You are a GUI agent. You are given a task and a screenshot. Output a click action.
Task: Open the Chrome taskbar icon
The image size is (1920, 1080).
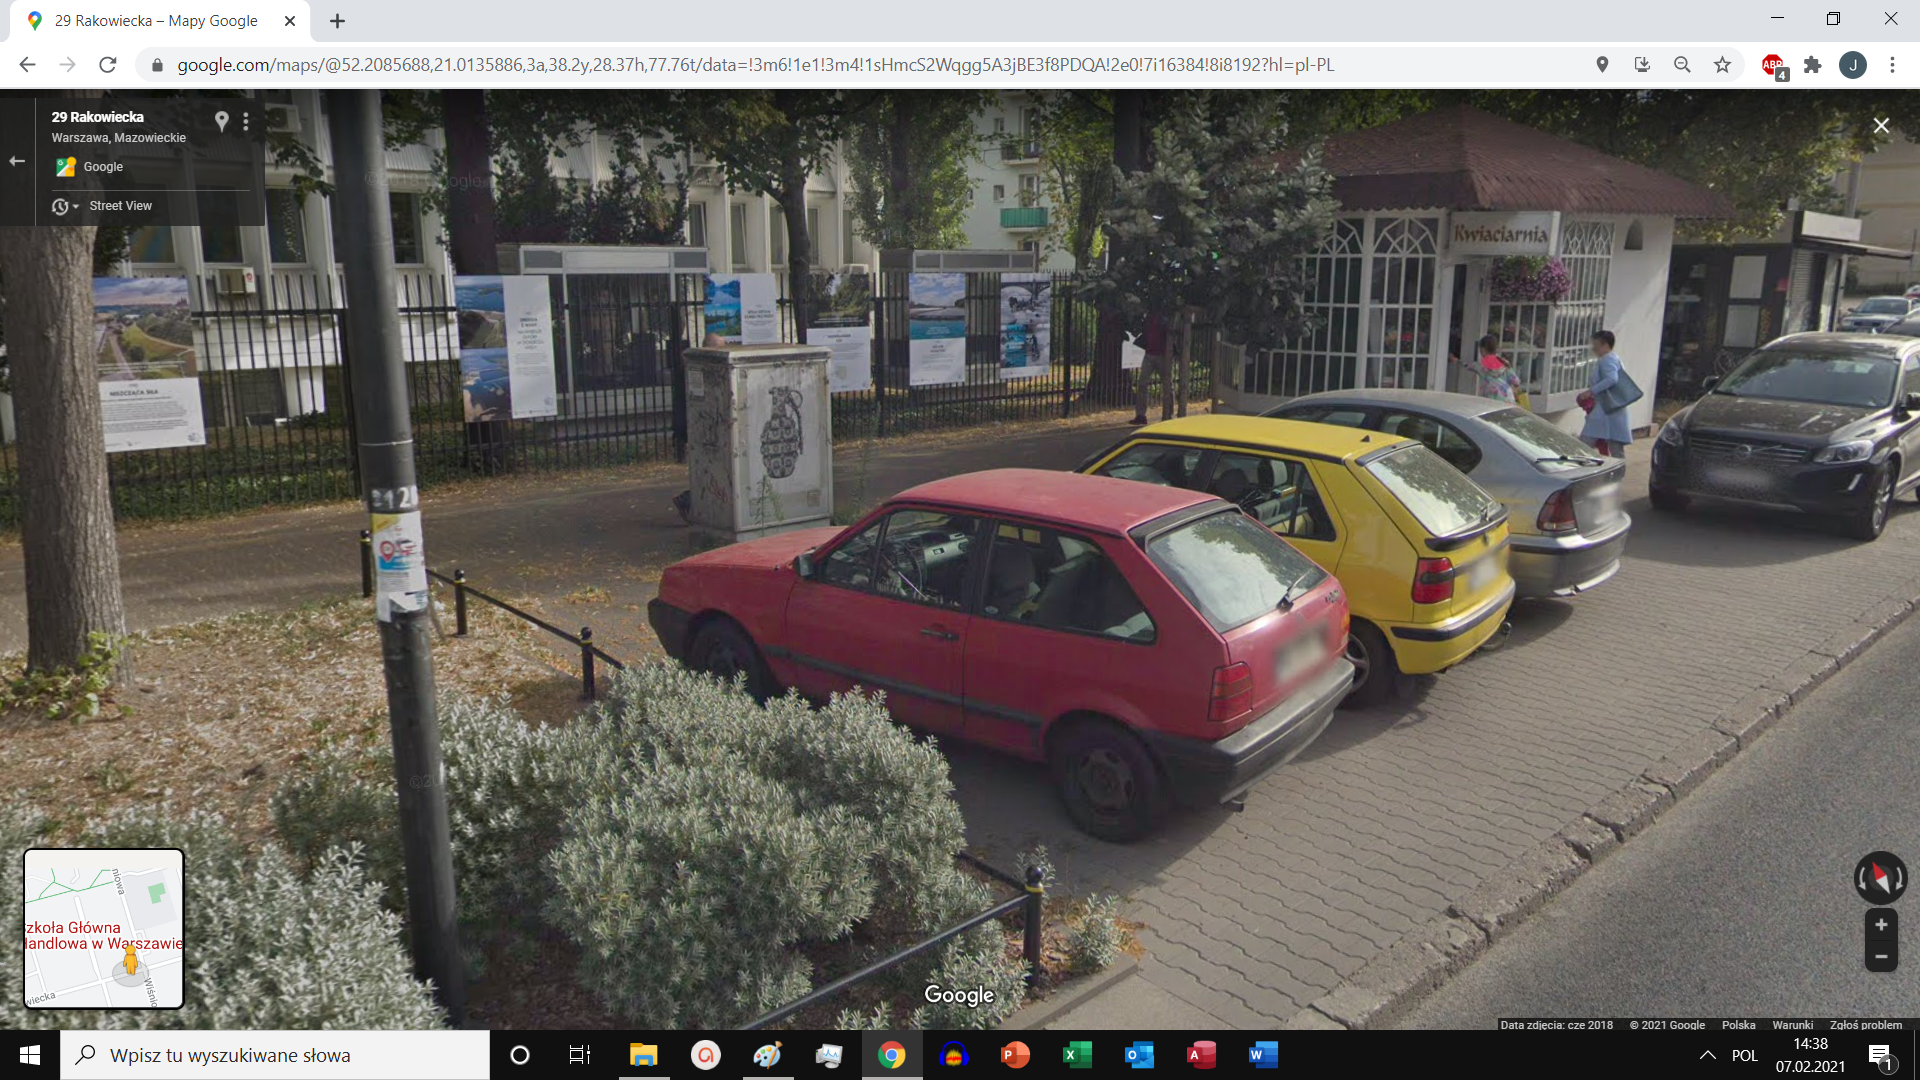[891, 1055]
